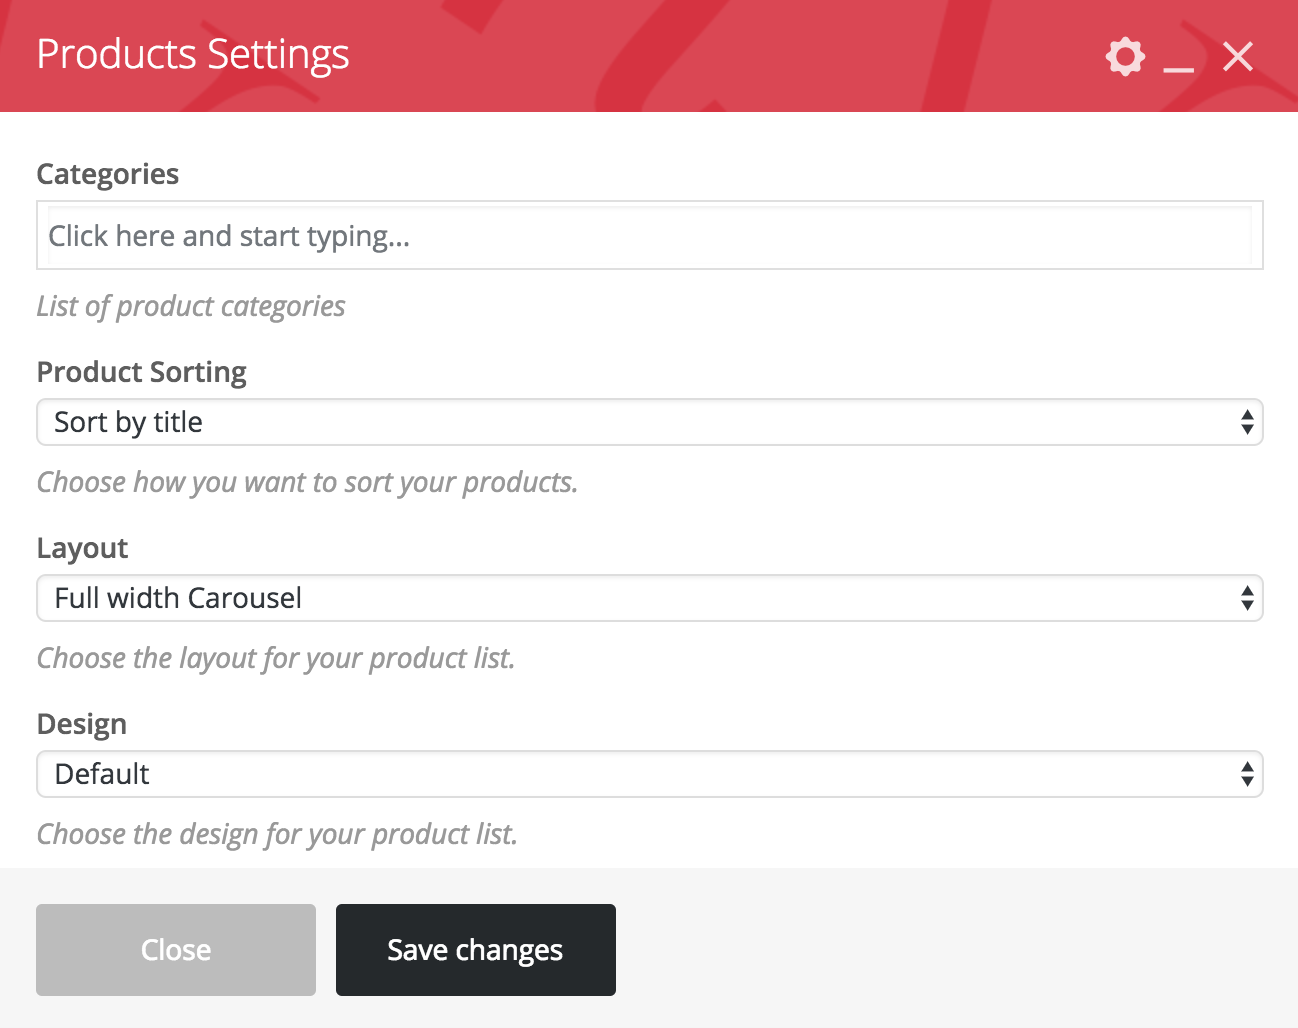
Task: Click the Products Settings title text
Action: [193, 54]
